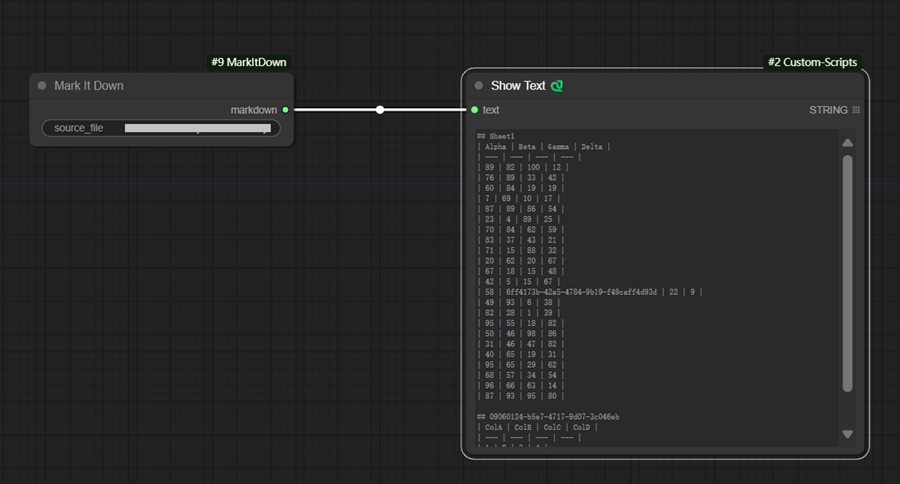Click the text input slot dot on Show Text
The height and width of the screenshot is (484, 900).
[475, 110]
